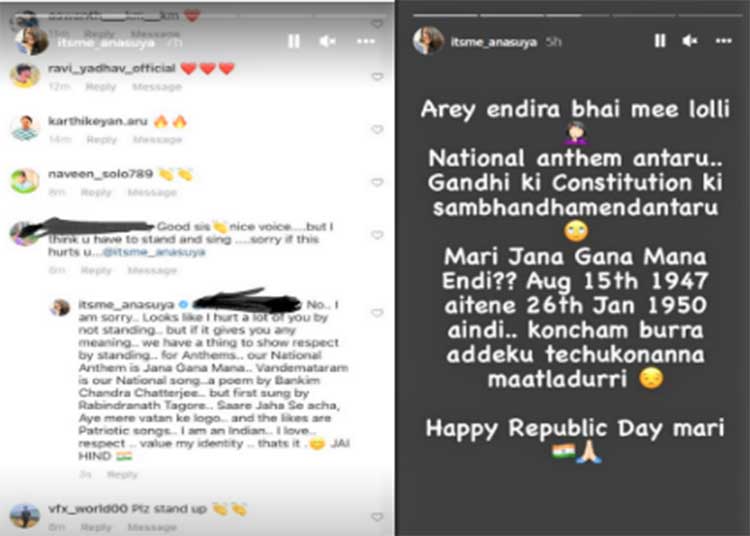Like vfx_world00's comment heart
750x536 pixels.
point(377,517)
